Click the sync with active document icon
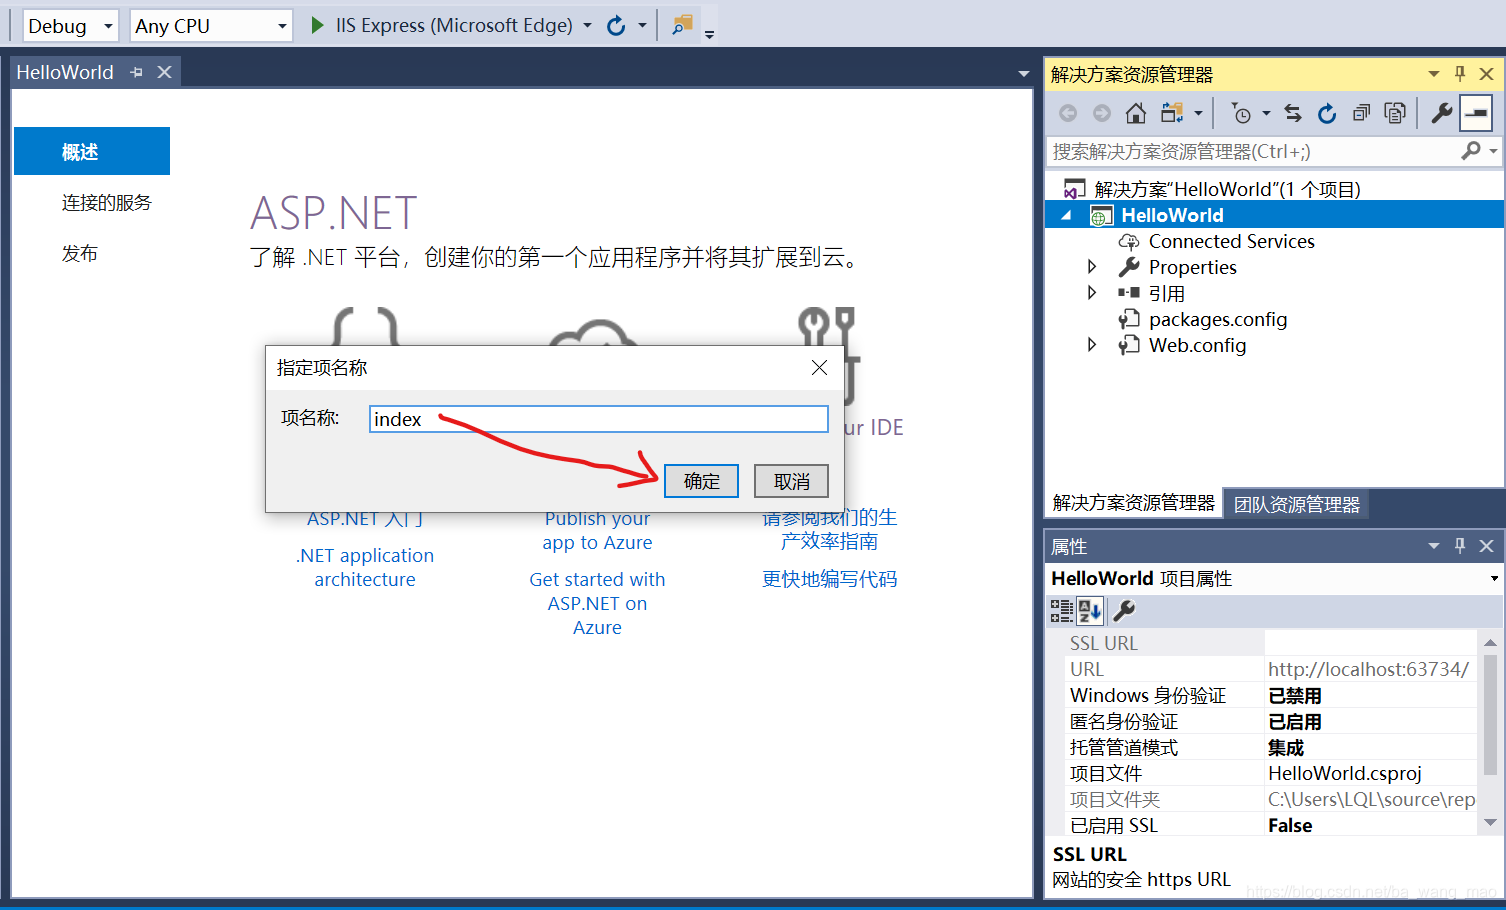 pos(1293,113)
